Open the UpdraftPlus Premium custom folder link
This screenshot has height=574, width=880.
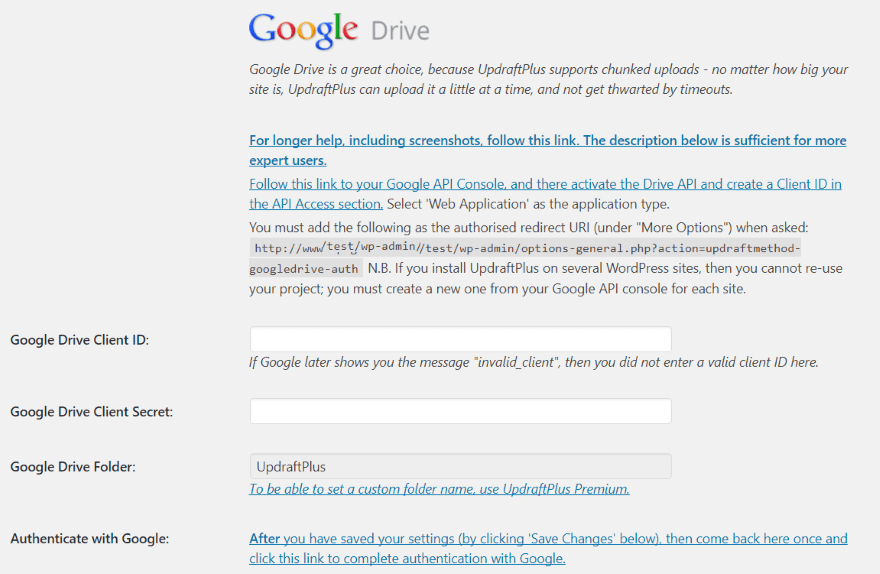pyautogui.click(x=439, y=489)
